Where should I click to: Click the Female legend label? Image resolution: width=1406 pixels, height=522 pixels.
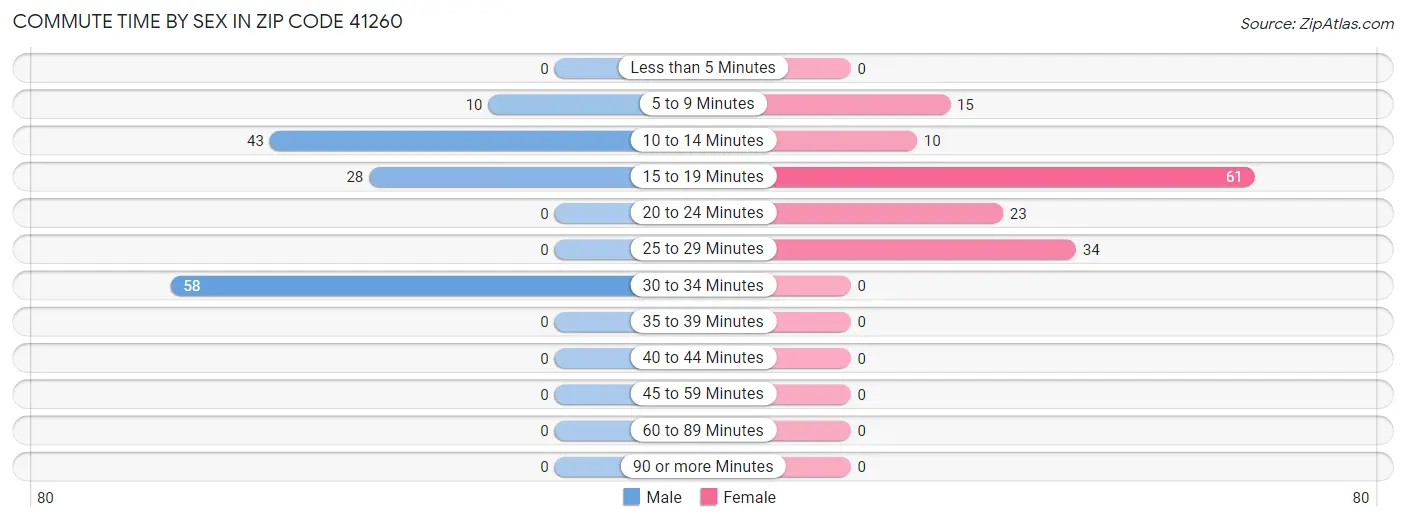tap(749, 497)
